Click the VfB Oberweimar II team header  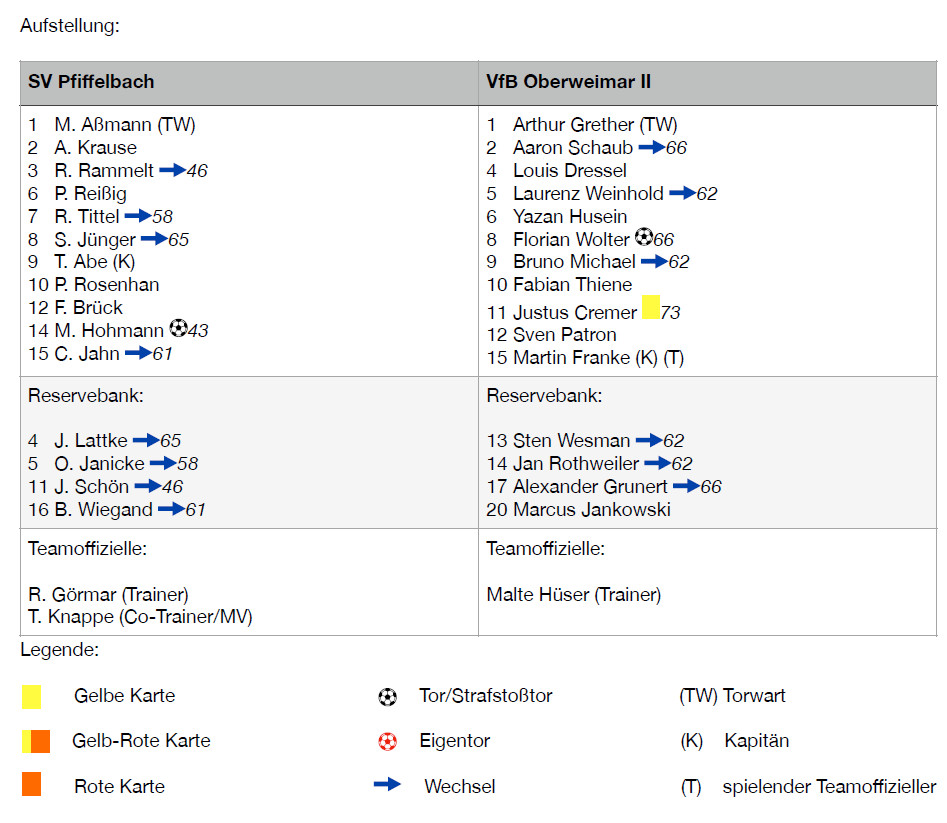pos(569,82)
